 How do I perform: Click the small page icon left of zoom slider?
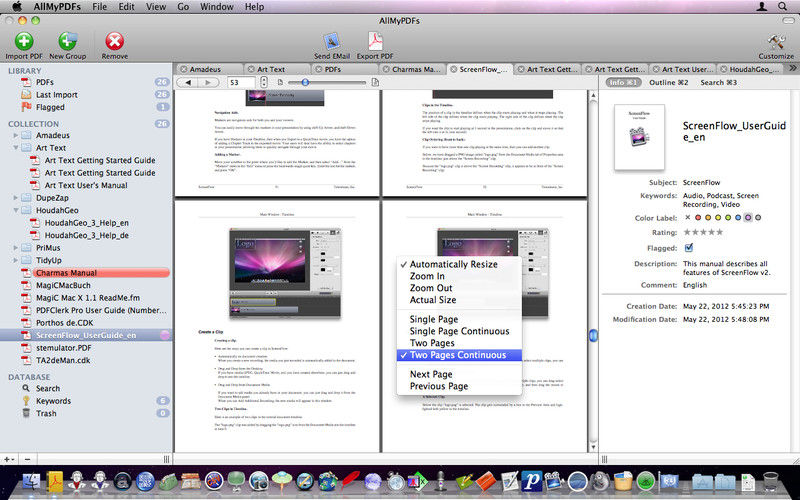280,82
